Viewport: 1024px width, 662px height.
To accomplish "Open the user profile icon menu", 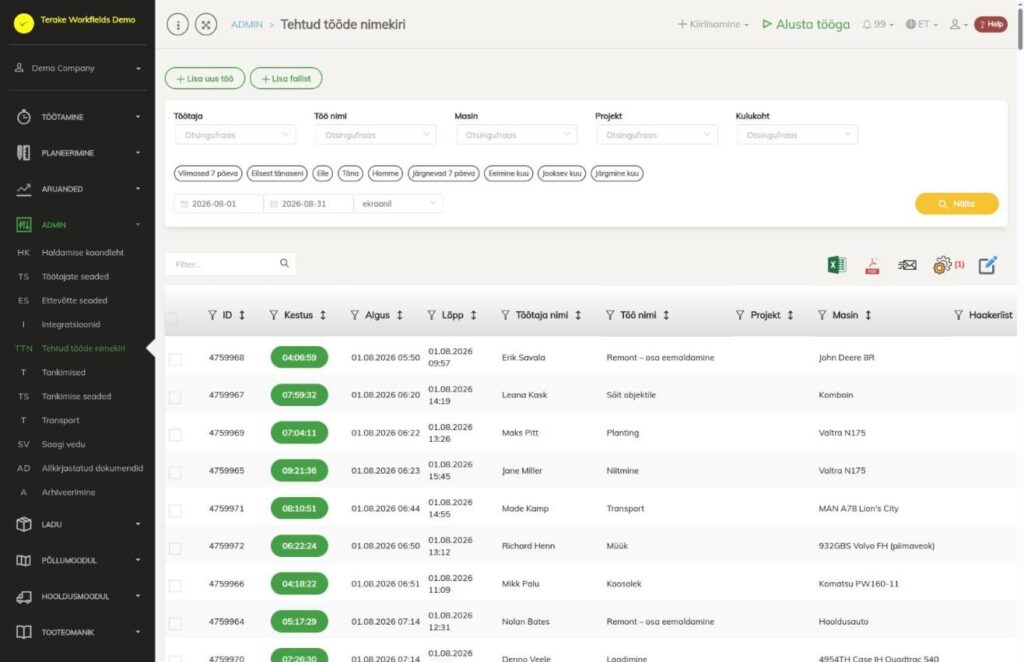I will [x=958, y=24].
